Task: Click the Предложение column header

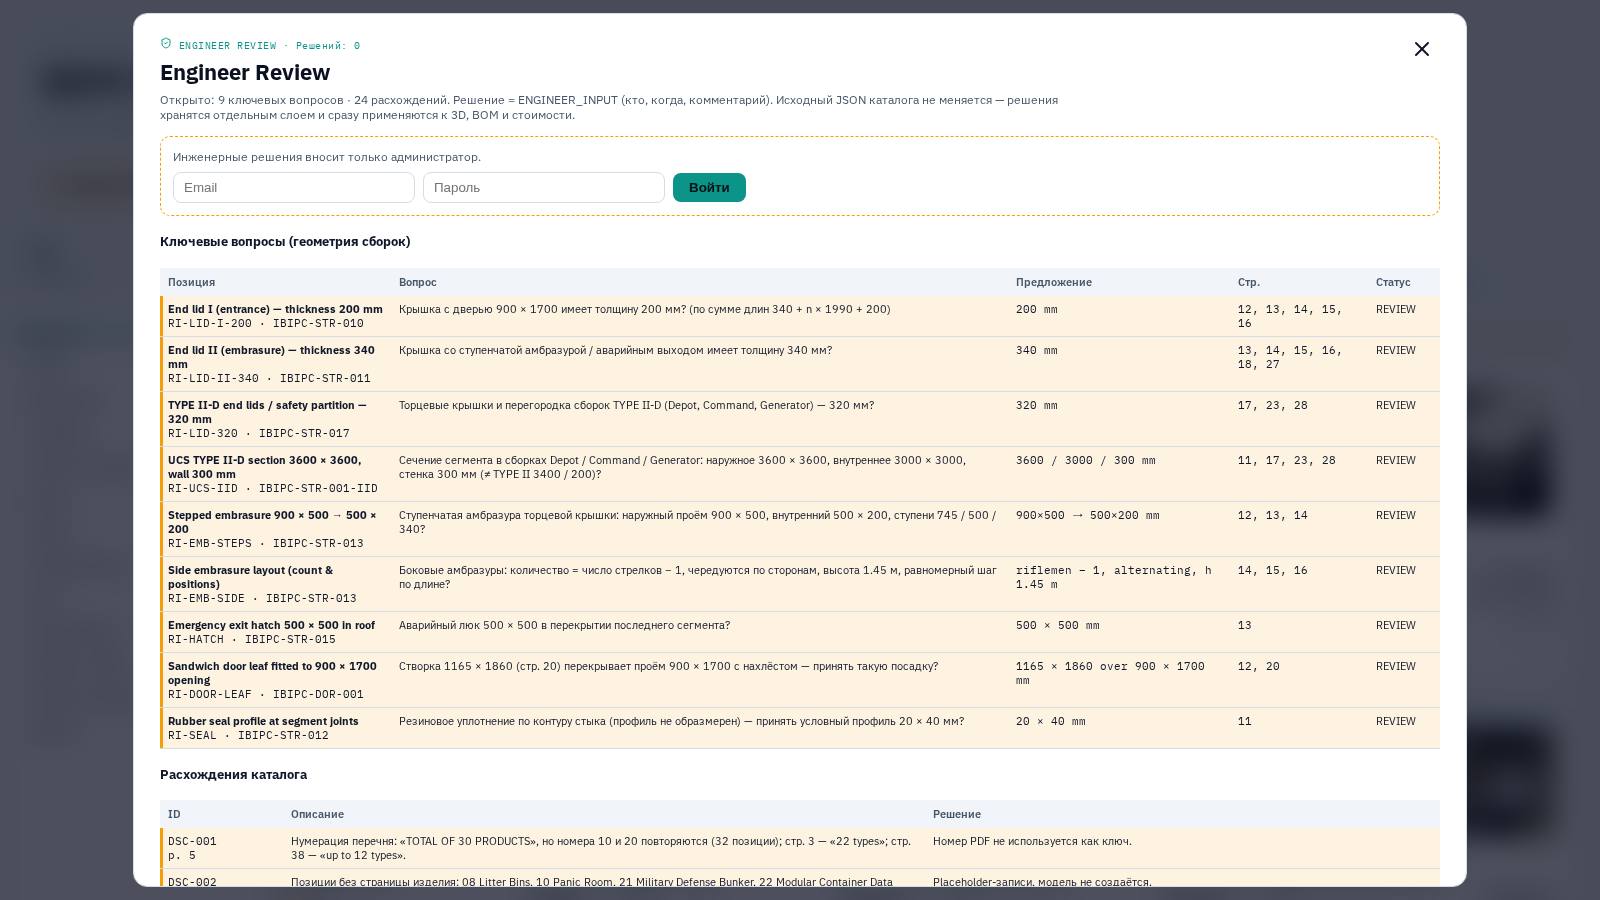Action: (1054, 282)
